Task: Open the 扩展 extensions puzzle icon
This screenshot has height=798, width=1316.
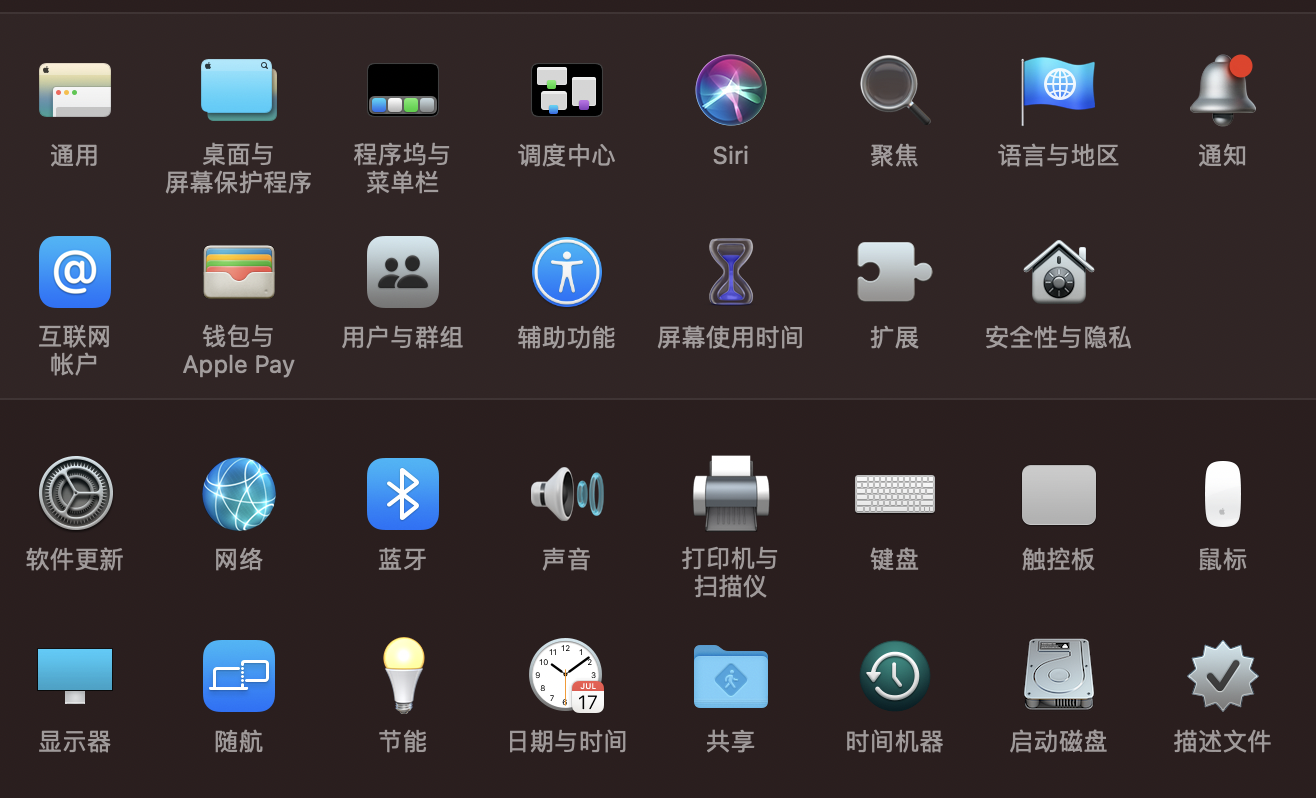Action: [895, 272]
